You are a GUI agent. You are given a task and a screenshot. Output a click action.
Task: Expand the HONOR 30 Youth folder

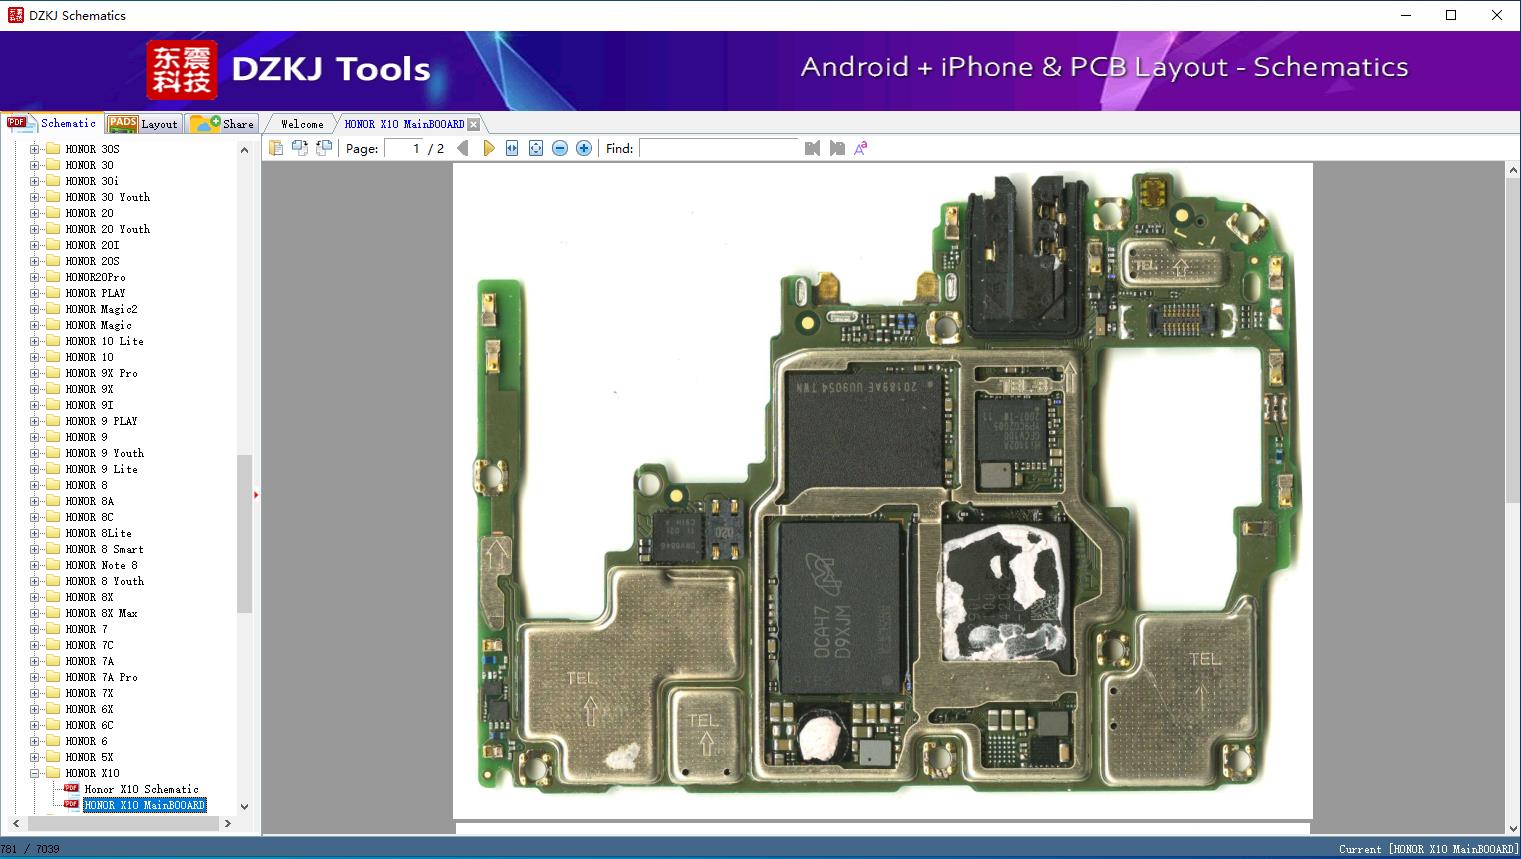point(34,197)
